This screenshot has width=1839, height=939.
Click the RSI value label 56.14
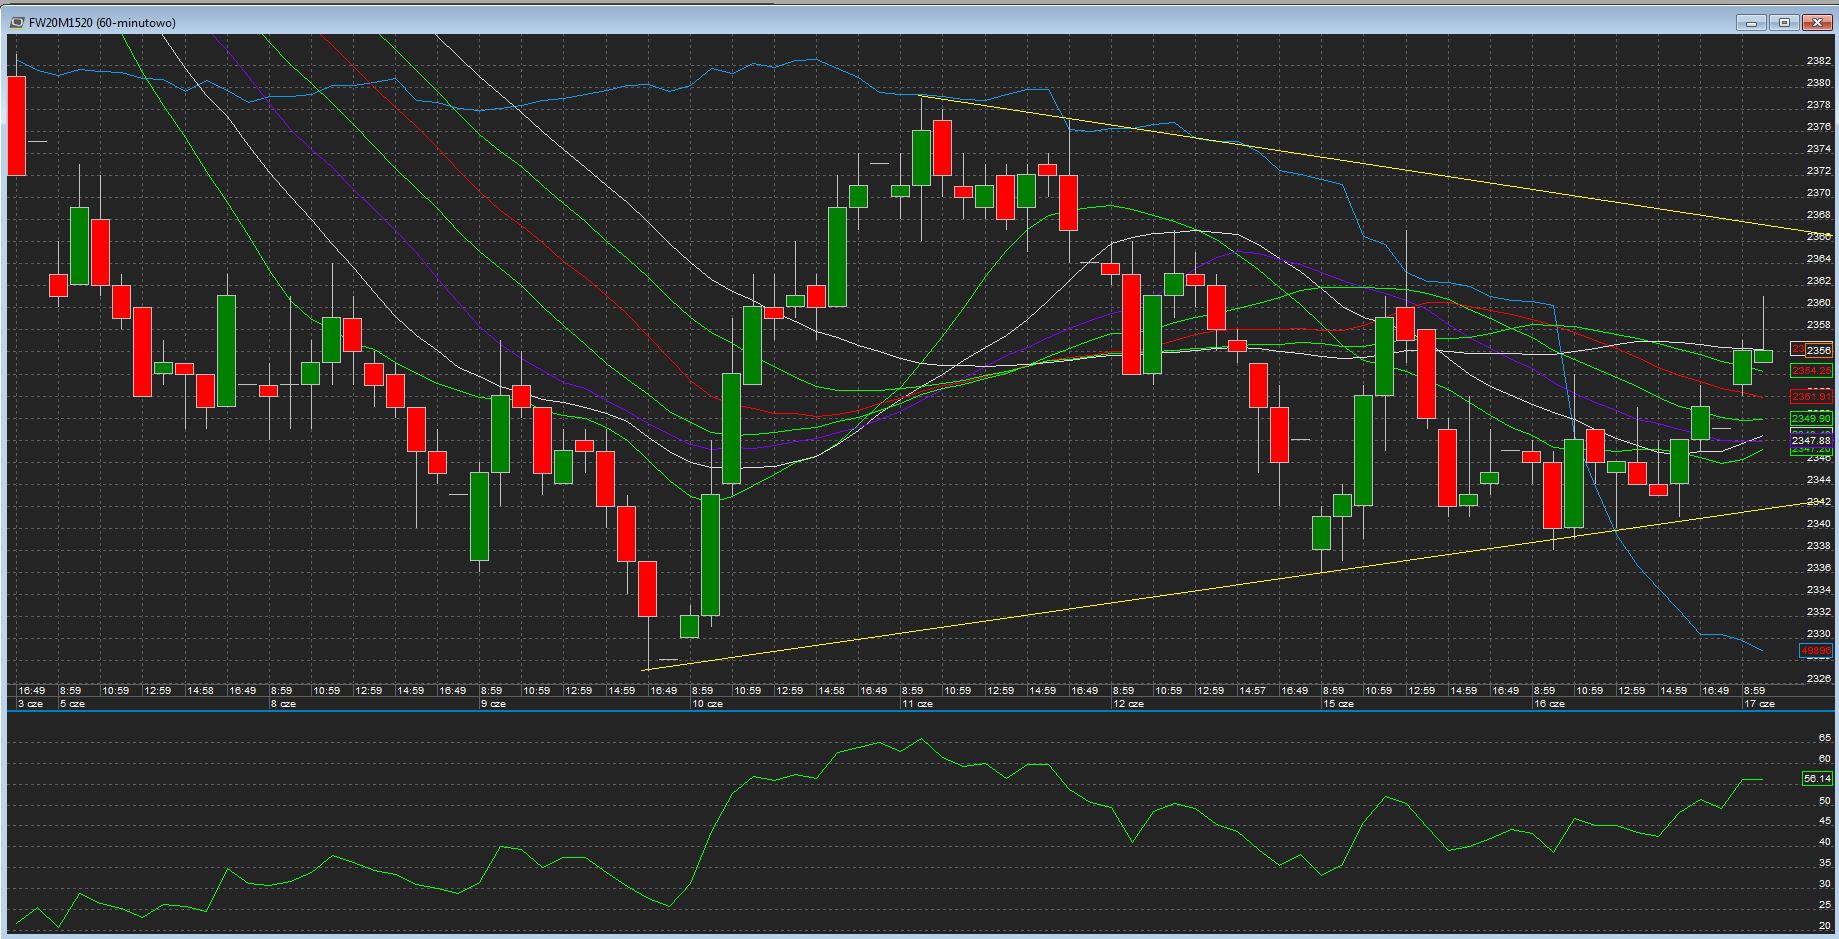(1817, 779)
